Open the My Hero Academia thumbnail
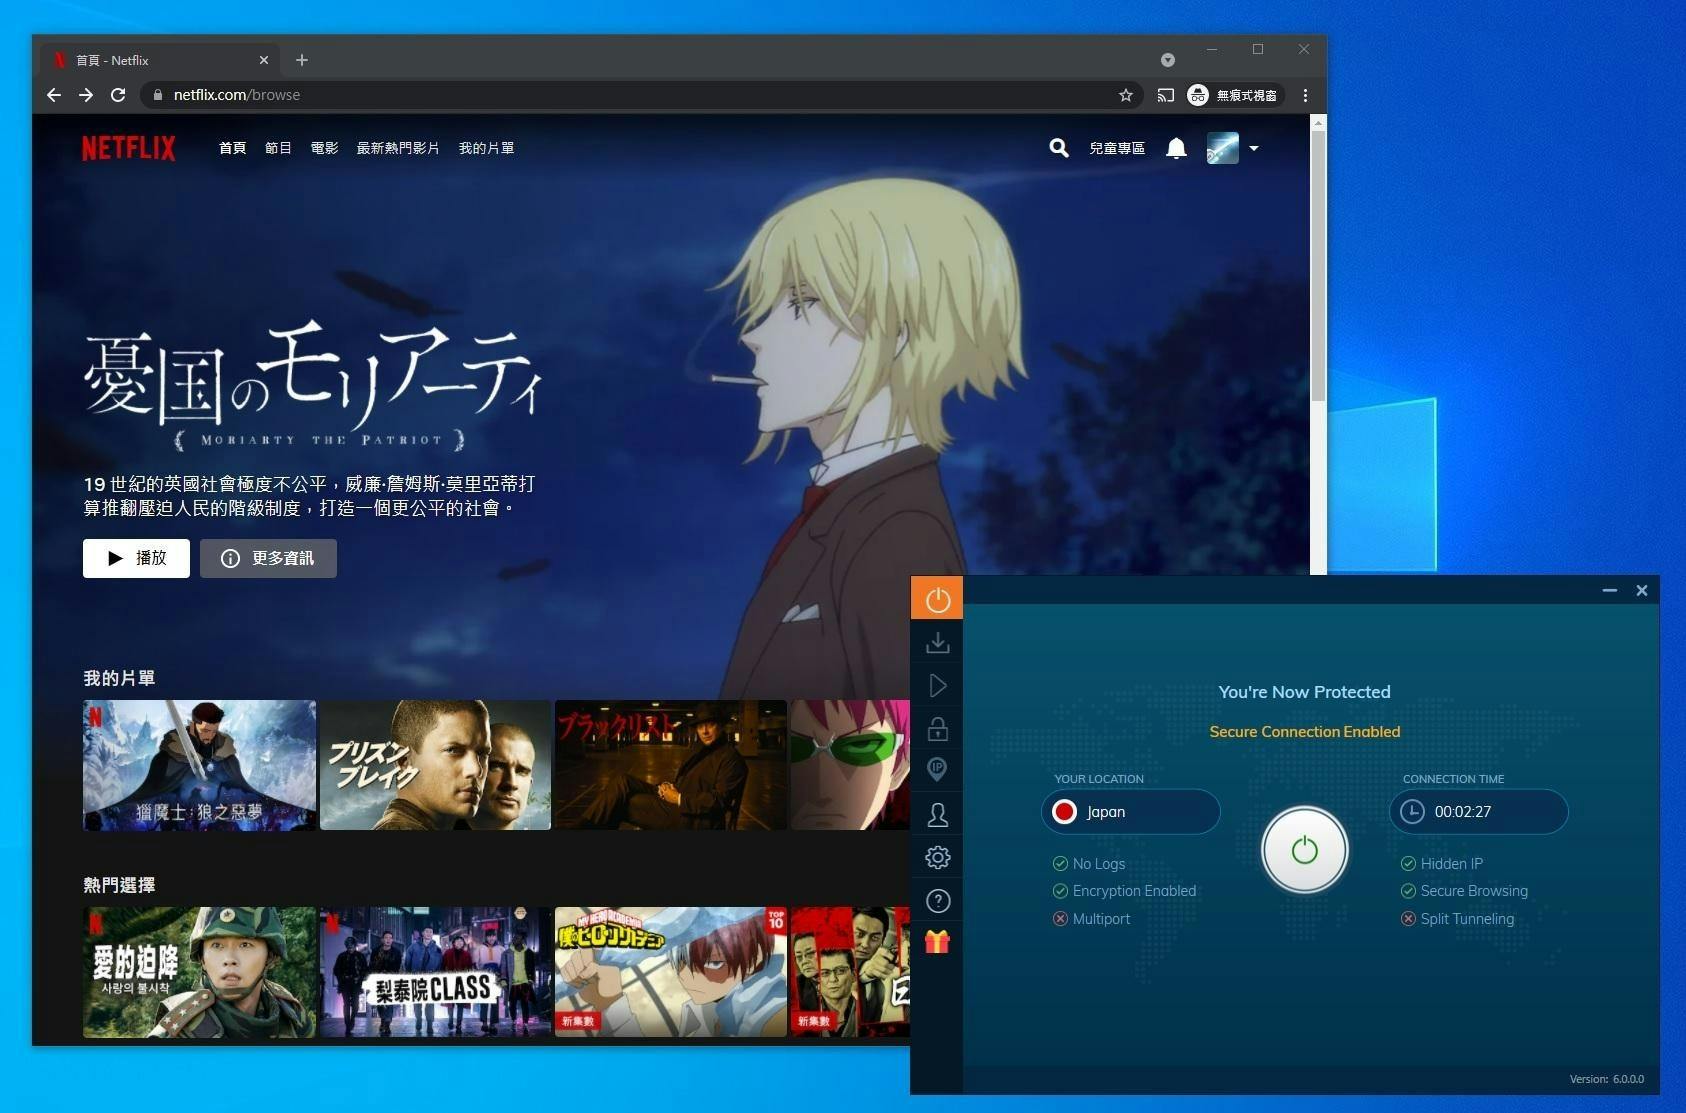 click(x=671, y=972)
